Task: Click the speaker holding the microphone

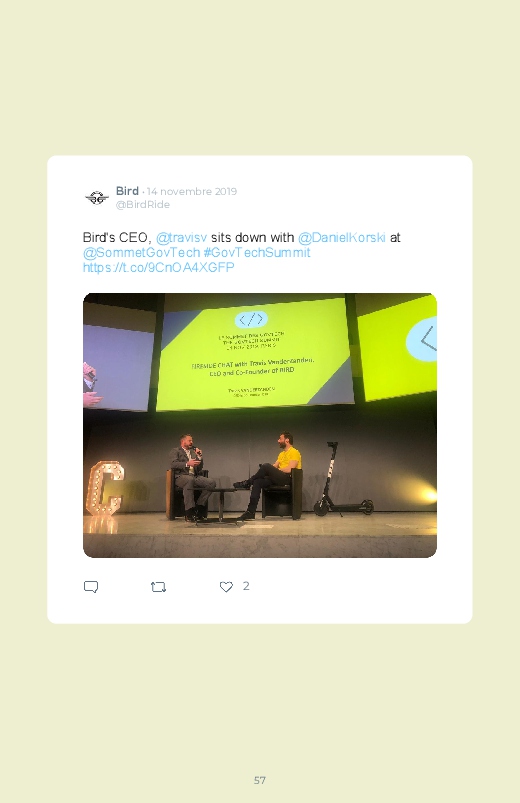Action: click(190, 477)
